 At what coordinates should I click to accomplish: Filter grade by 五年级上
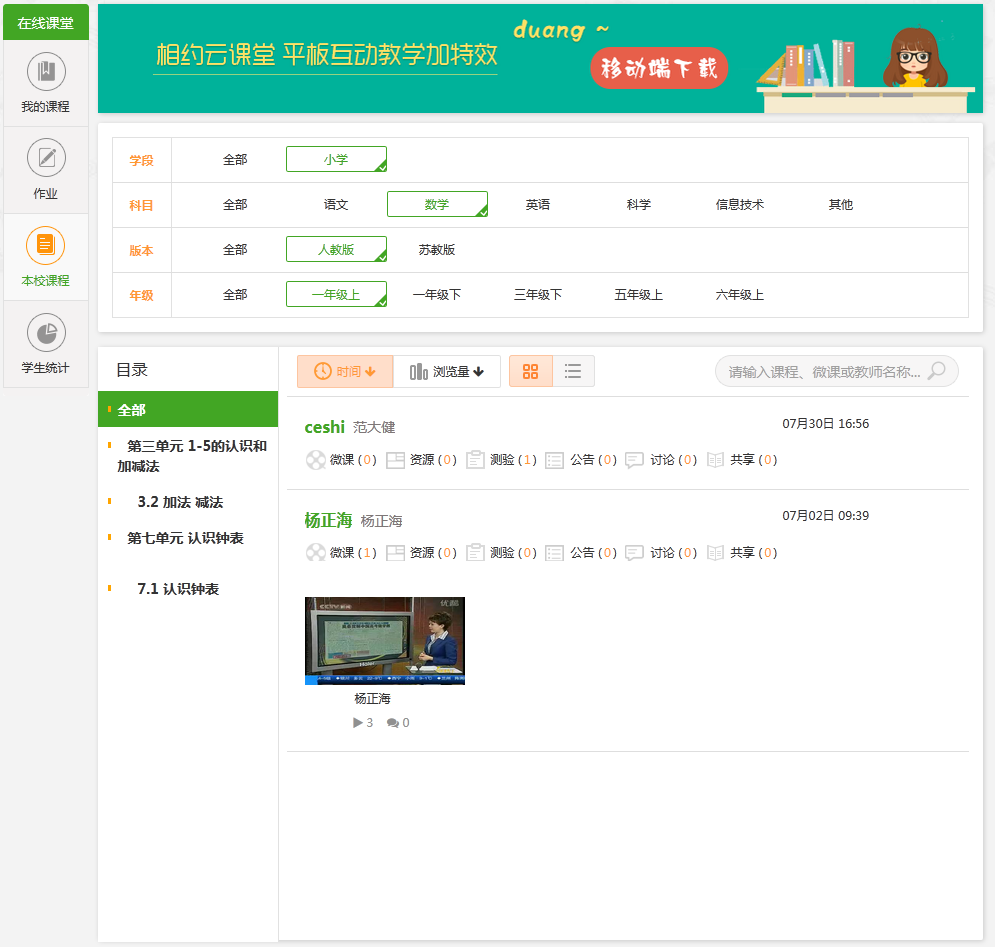pos(638,295)
